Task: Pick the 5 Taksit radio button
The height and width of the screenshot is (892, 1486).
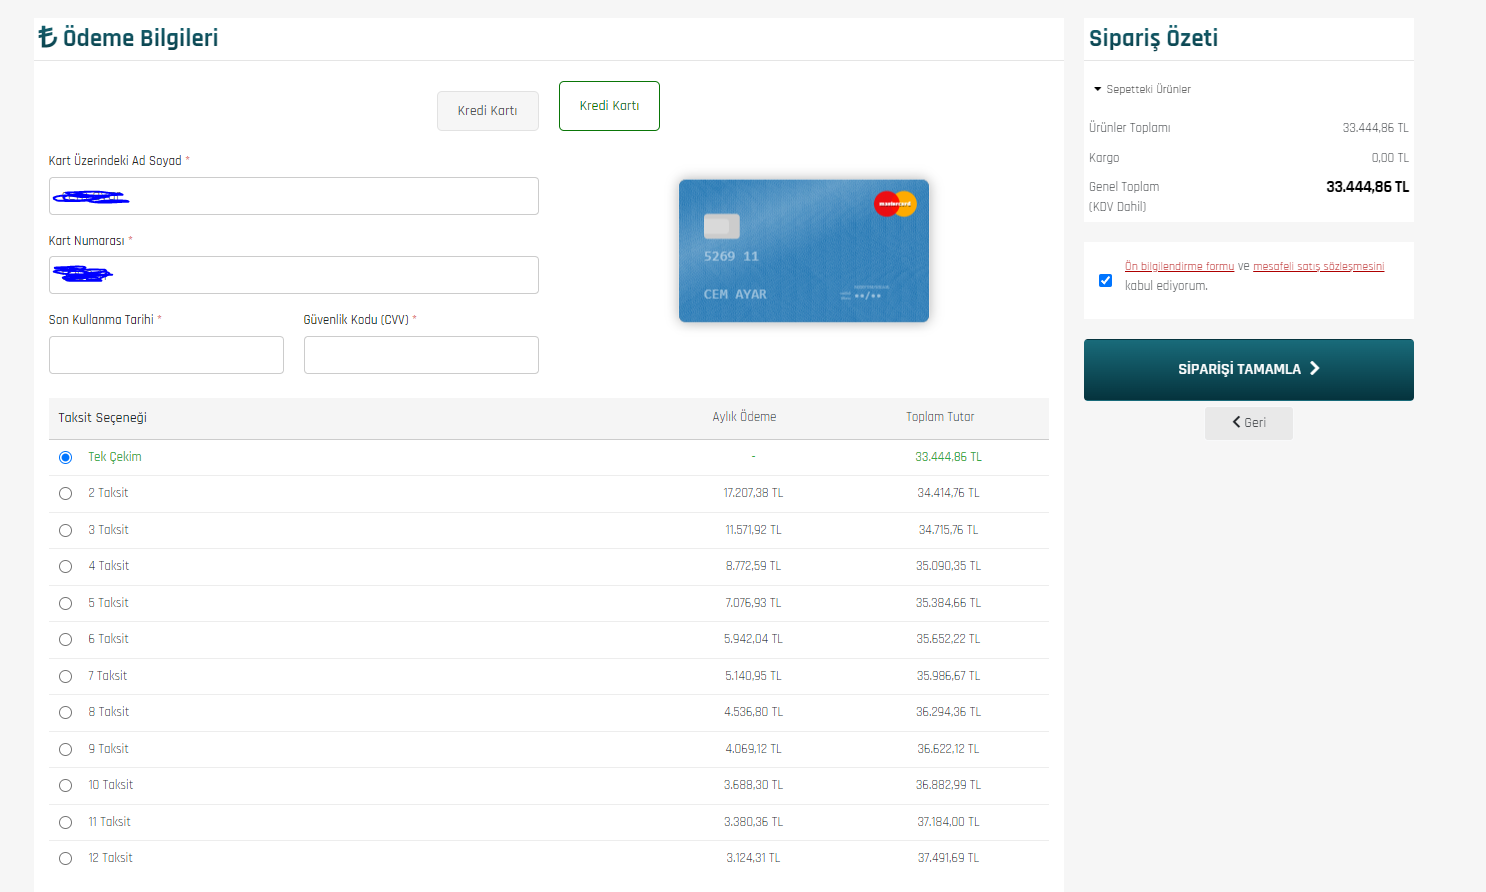Action: 65,603
